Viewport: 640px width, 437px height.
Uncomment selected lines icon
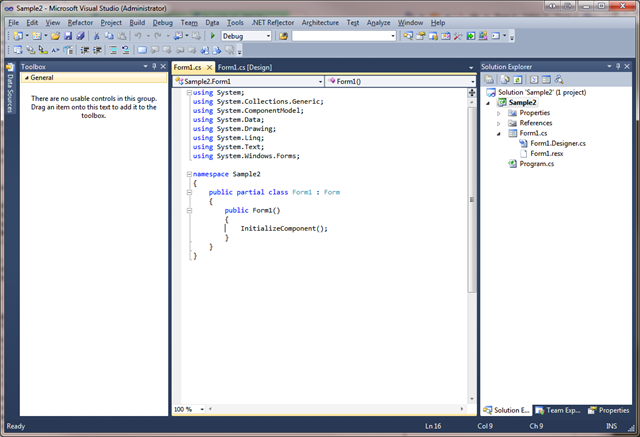click(x=125, y=50)
